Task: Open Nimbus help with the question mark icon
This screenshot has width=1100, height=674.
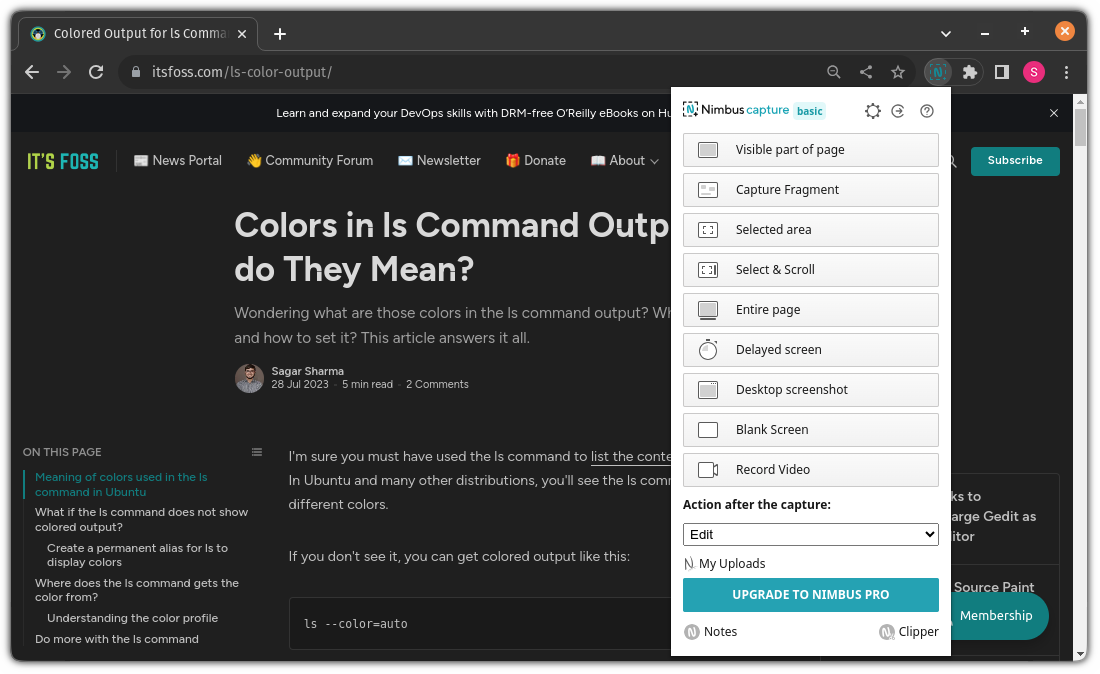Action: 926,112
